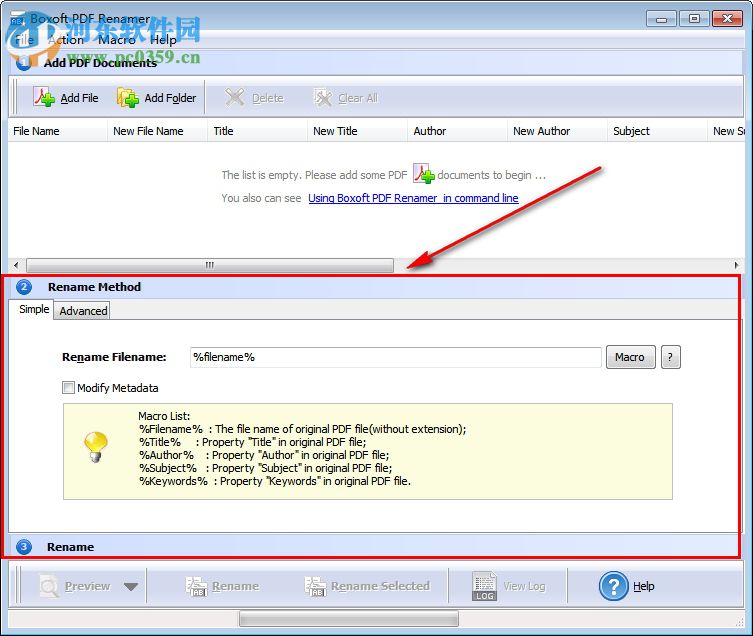753x636 pixels.
Task: Click the Add Folder toolbar button
Action: [x=157, y=98]
